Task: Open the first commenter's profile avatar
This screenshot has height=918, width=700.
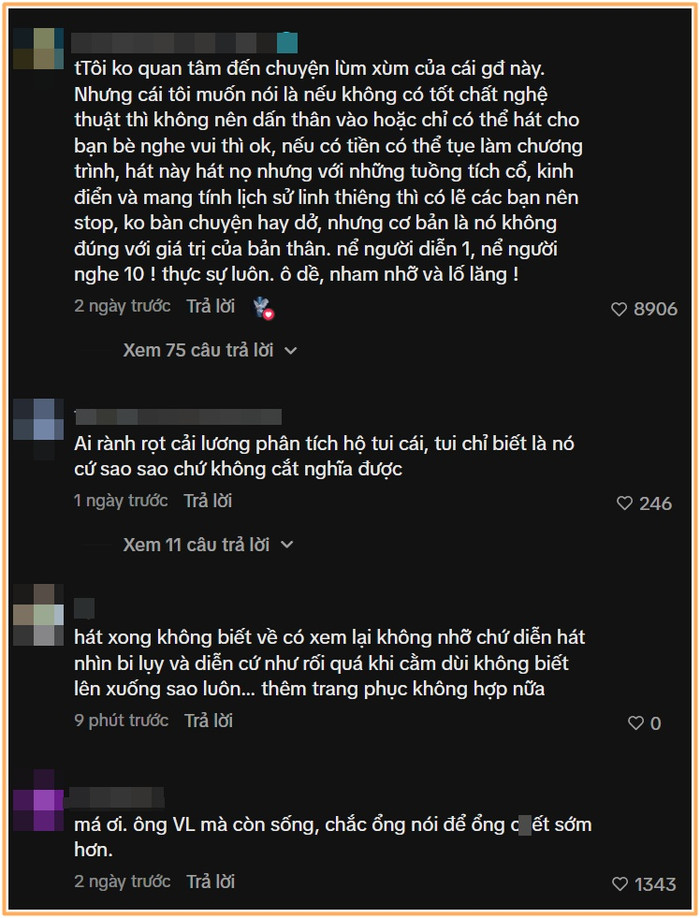Action: point(38,49)
